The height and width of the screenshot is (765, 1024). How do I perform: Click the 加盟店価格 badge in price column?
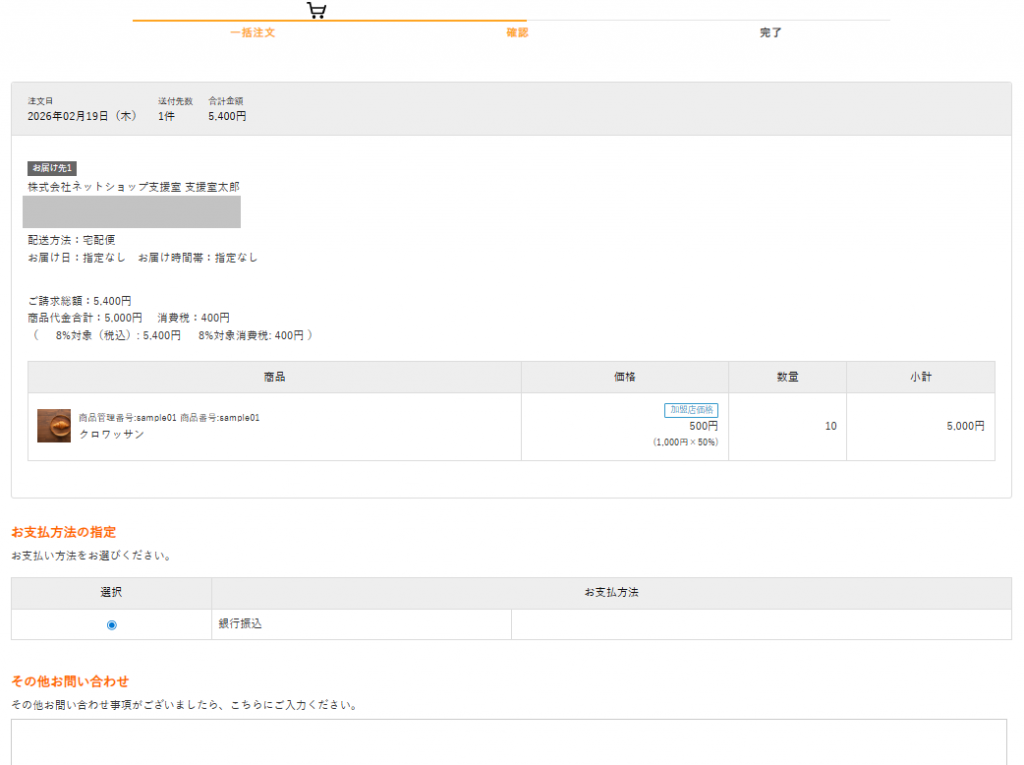[x=691, y=410]
